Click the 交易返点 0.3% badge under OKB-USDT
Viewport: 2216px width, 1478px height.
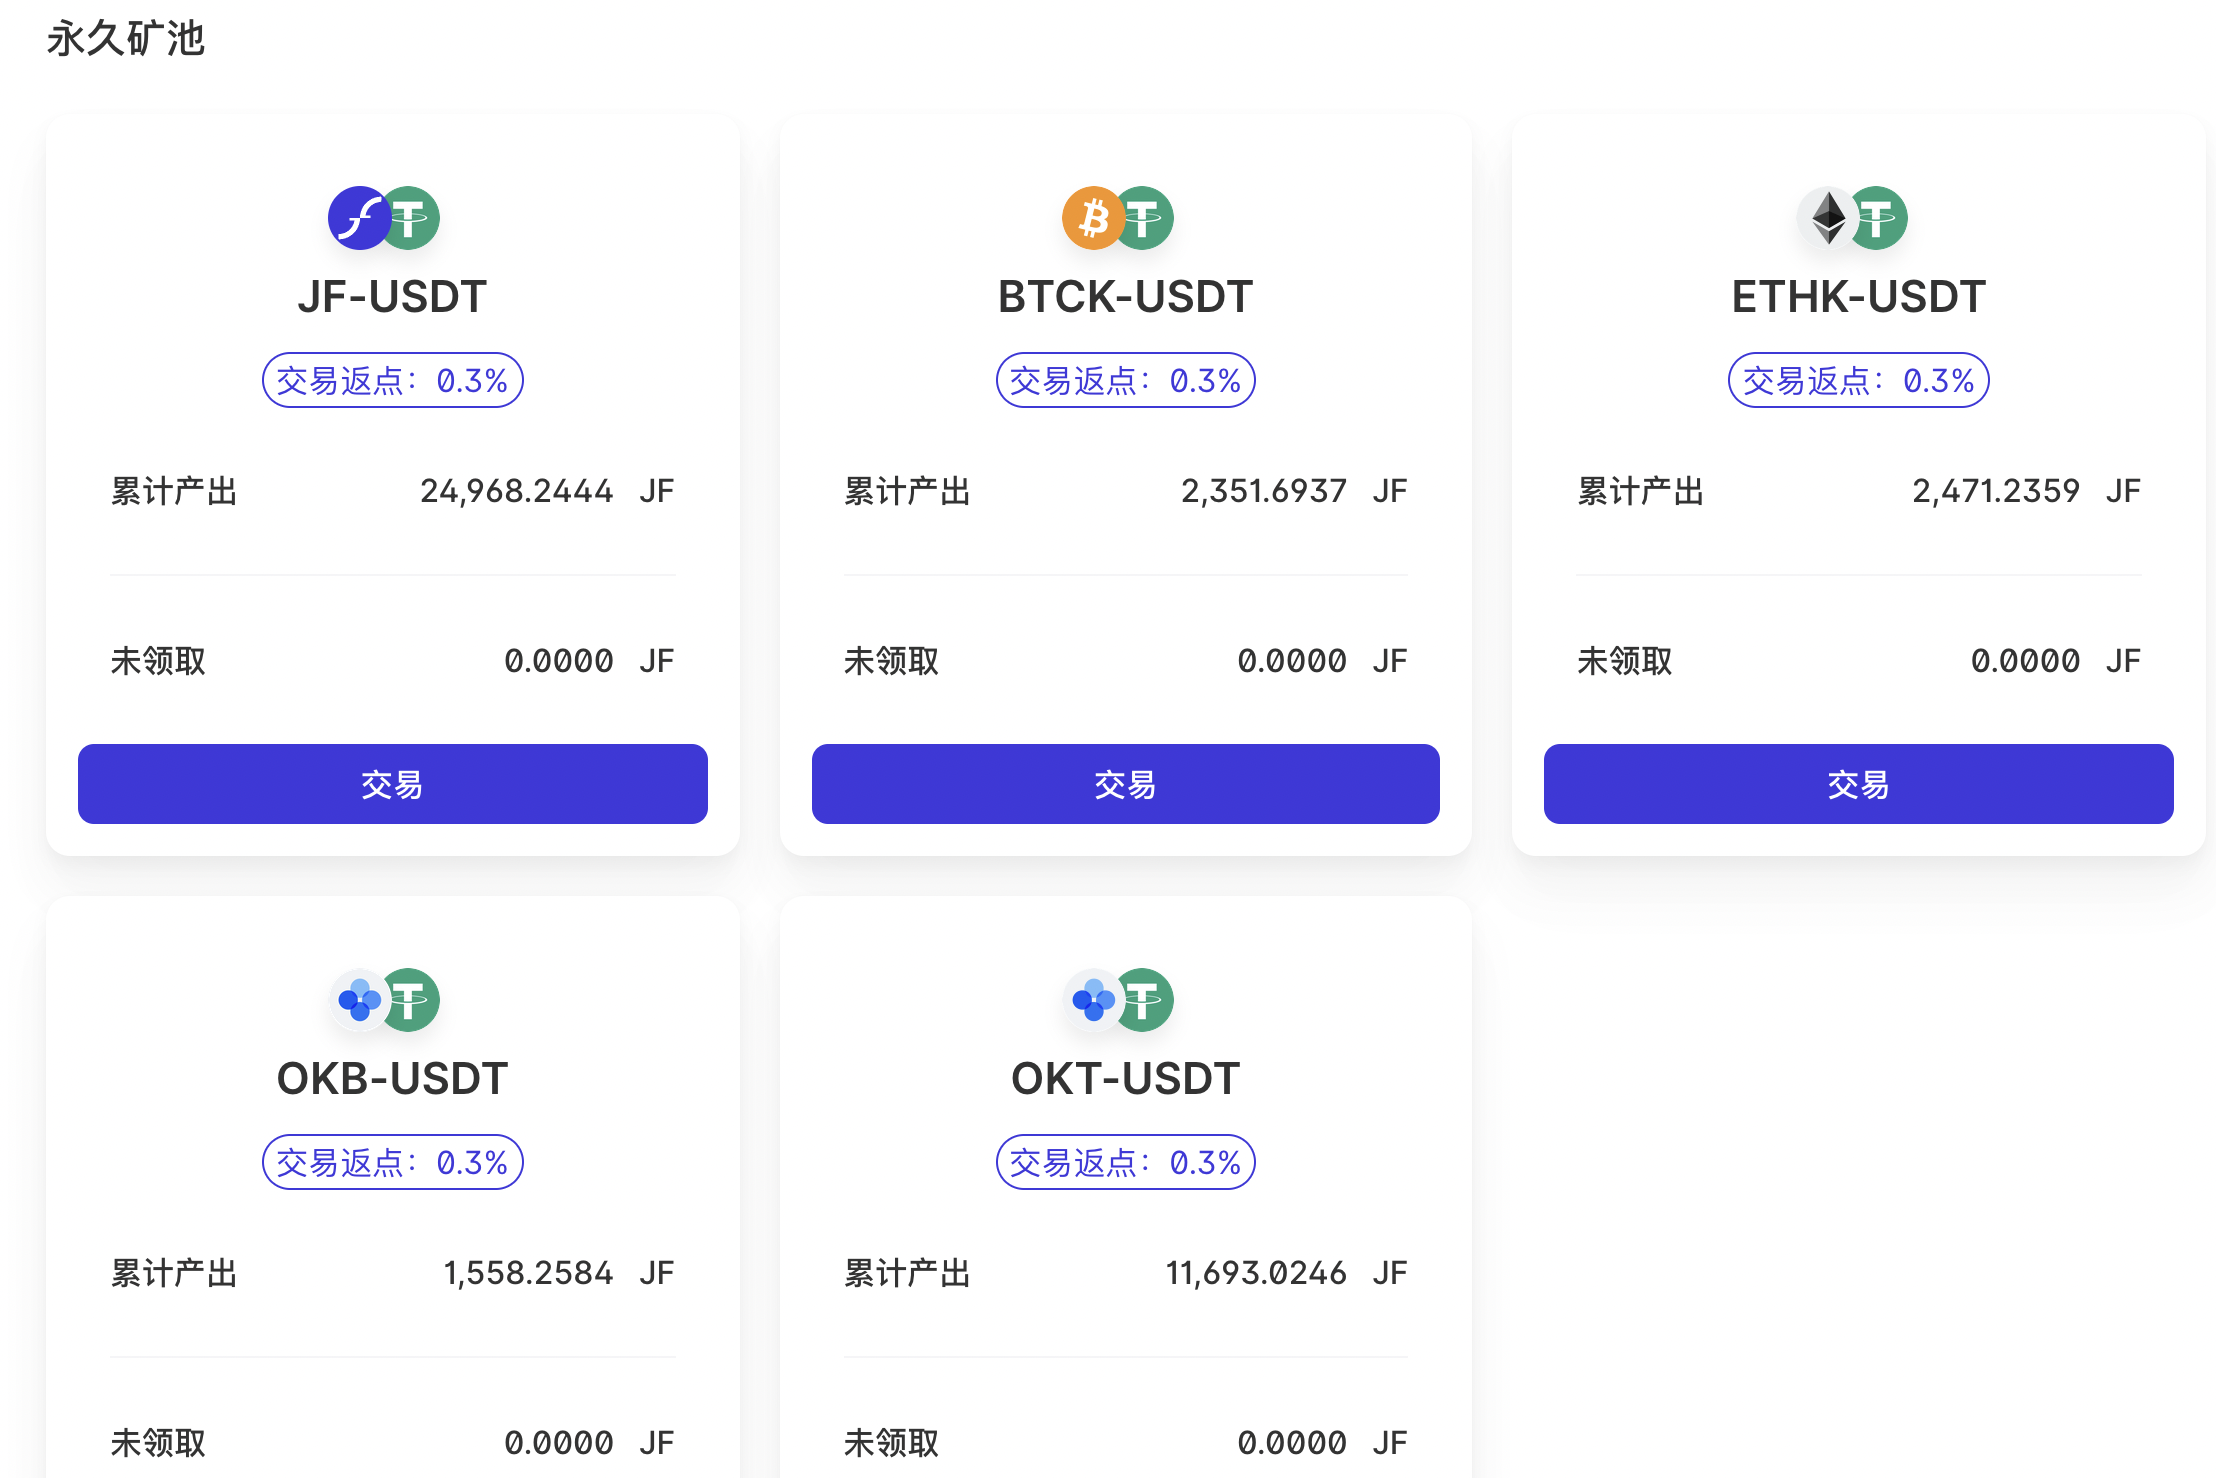(x=393, y=1162)
